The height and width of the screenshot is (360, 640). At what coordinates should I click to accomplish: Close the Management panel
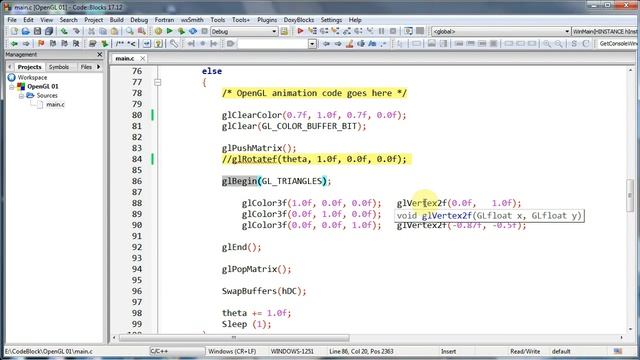(x=100, y=54)
